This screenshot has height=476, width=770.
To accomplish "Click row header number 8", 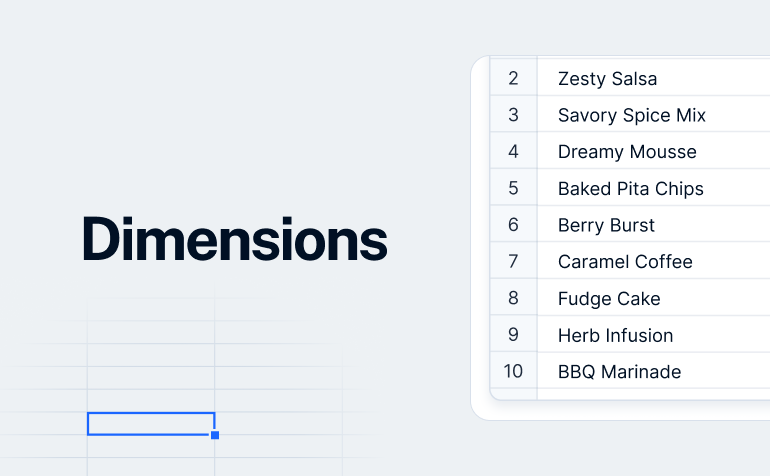I will tap(513, 298).
